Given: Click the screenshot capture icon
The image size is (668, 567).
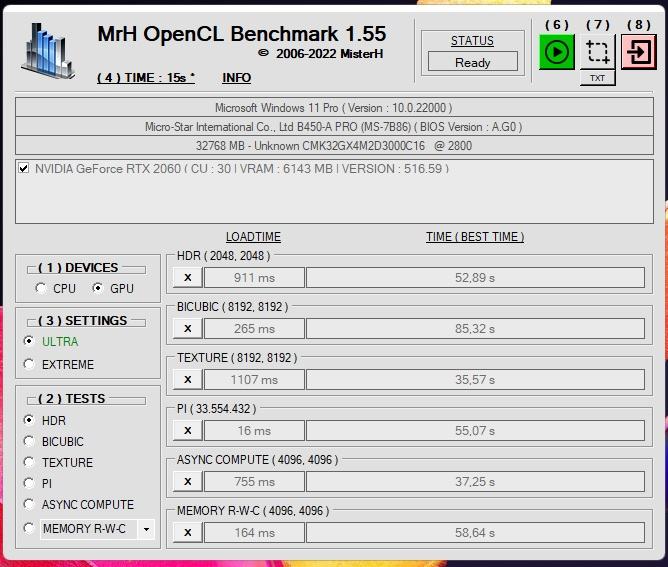Looking at the screenshot, I should click(x=597, y=52).
